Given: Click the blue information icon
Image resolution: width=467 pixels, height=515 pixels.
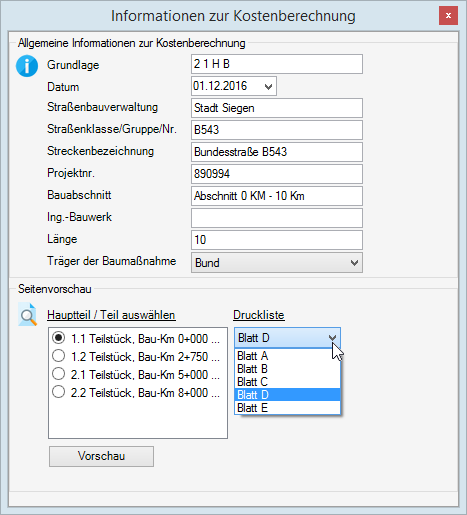Looking at the screenshot, I should tap(27, 66).
